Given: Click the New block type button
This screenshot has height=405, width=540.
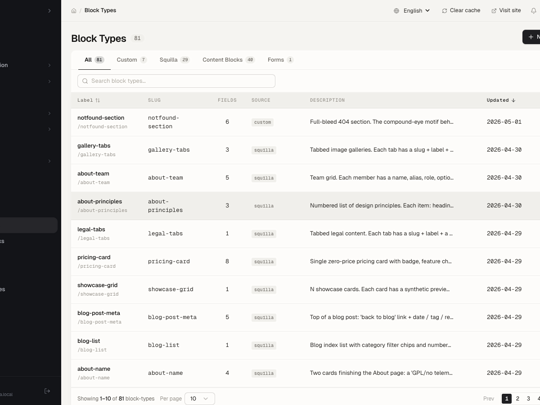Looking at the screenshot, I should click(531, 37).
